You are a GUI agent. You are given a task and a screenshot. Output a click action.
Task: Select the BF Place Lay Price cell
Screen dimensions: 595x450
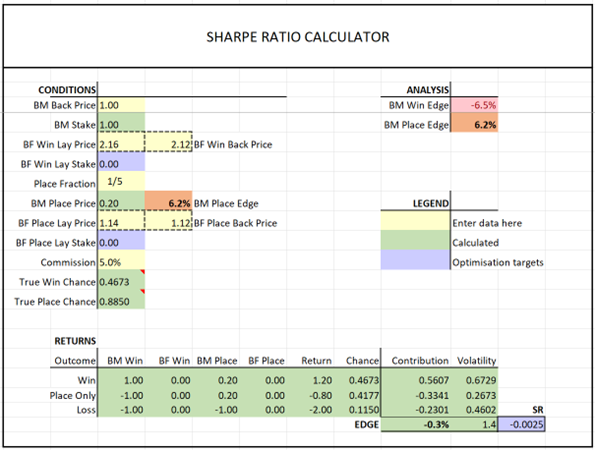click(x=121, y=223)
